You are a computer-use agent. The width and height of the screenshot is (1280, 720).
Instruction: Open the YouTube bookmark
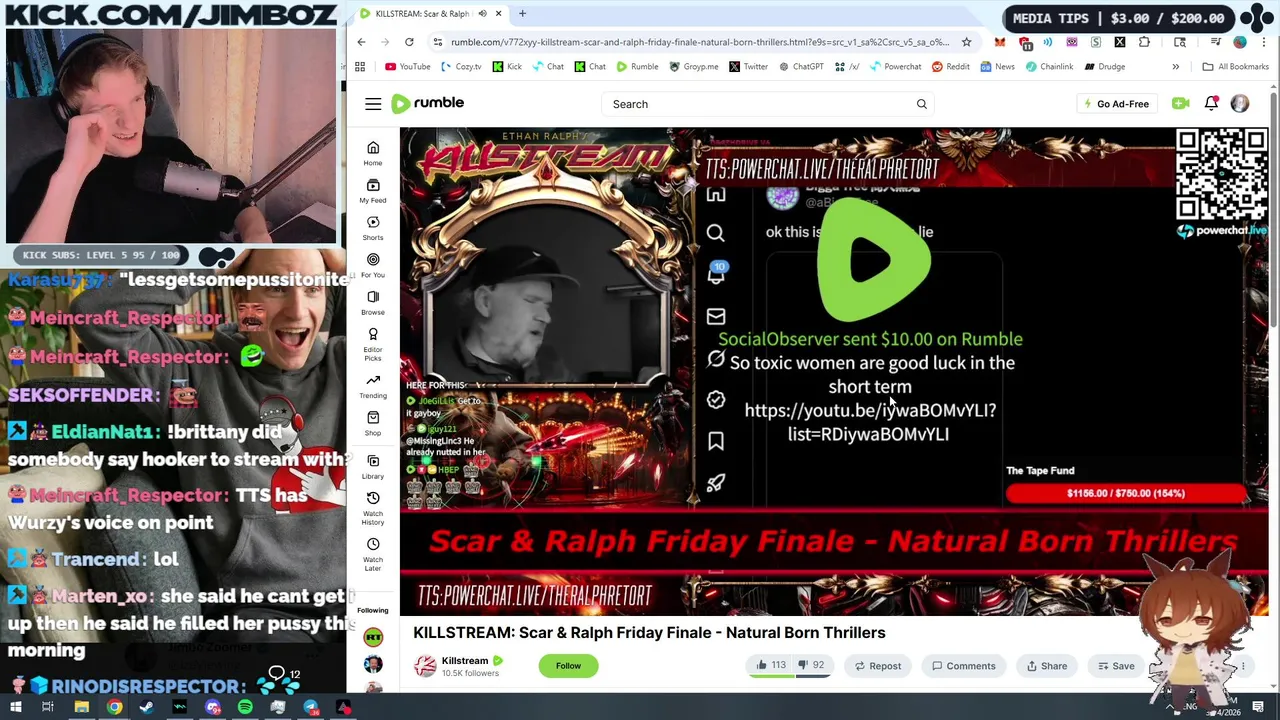click(x=408, y=67)
